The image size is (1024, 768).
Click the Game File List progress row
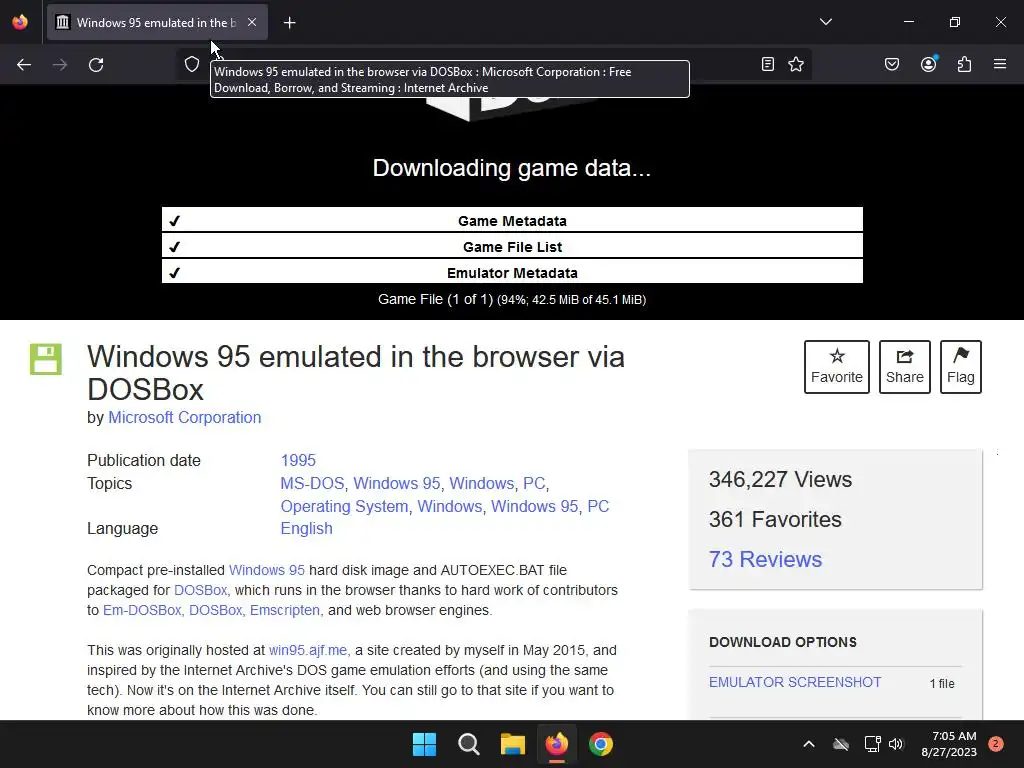click(x=512, y=247)
